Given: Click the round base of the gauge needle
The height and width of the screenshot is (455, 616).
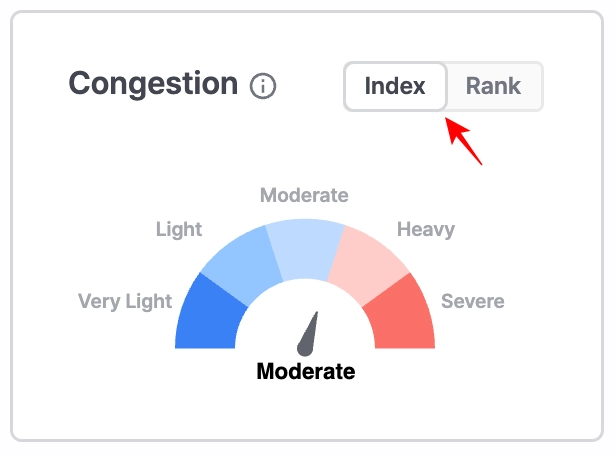Looking at the screenshot, I should 305,346.
